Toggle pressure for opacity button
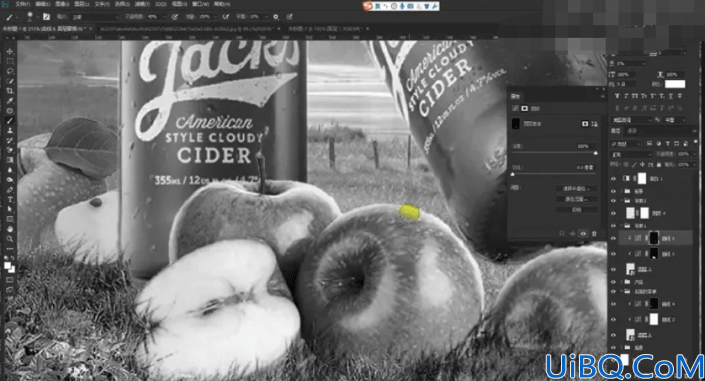This screenshot has width=705, height=381. [x=175, y=17]
